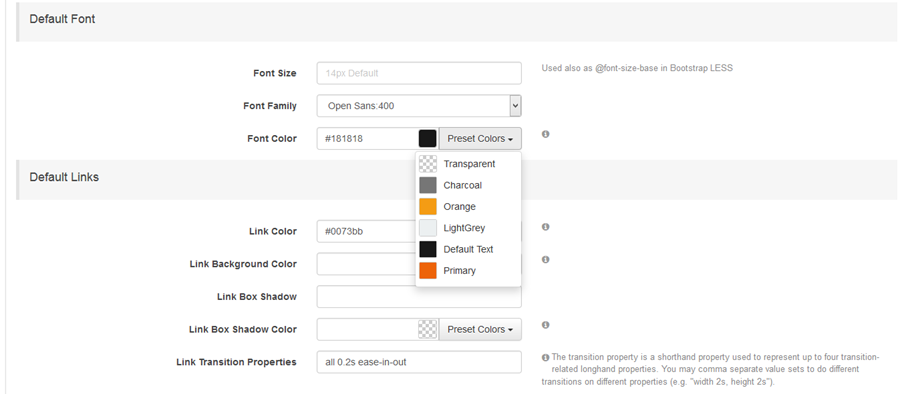900x394 pixels.
Task: Click the Link Color hex field
Action: [366, 231]
